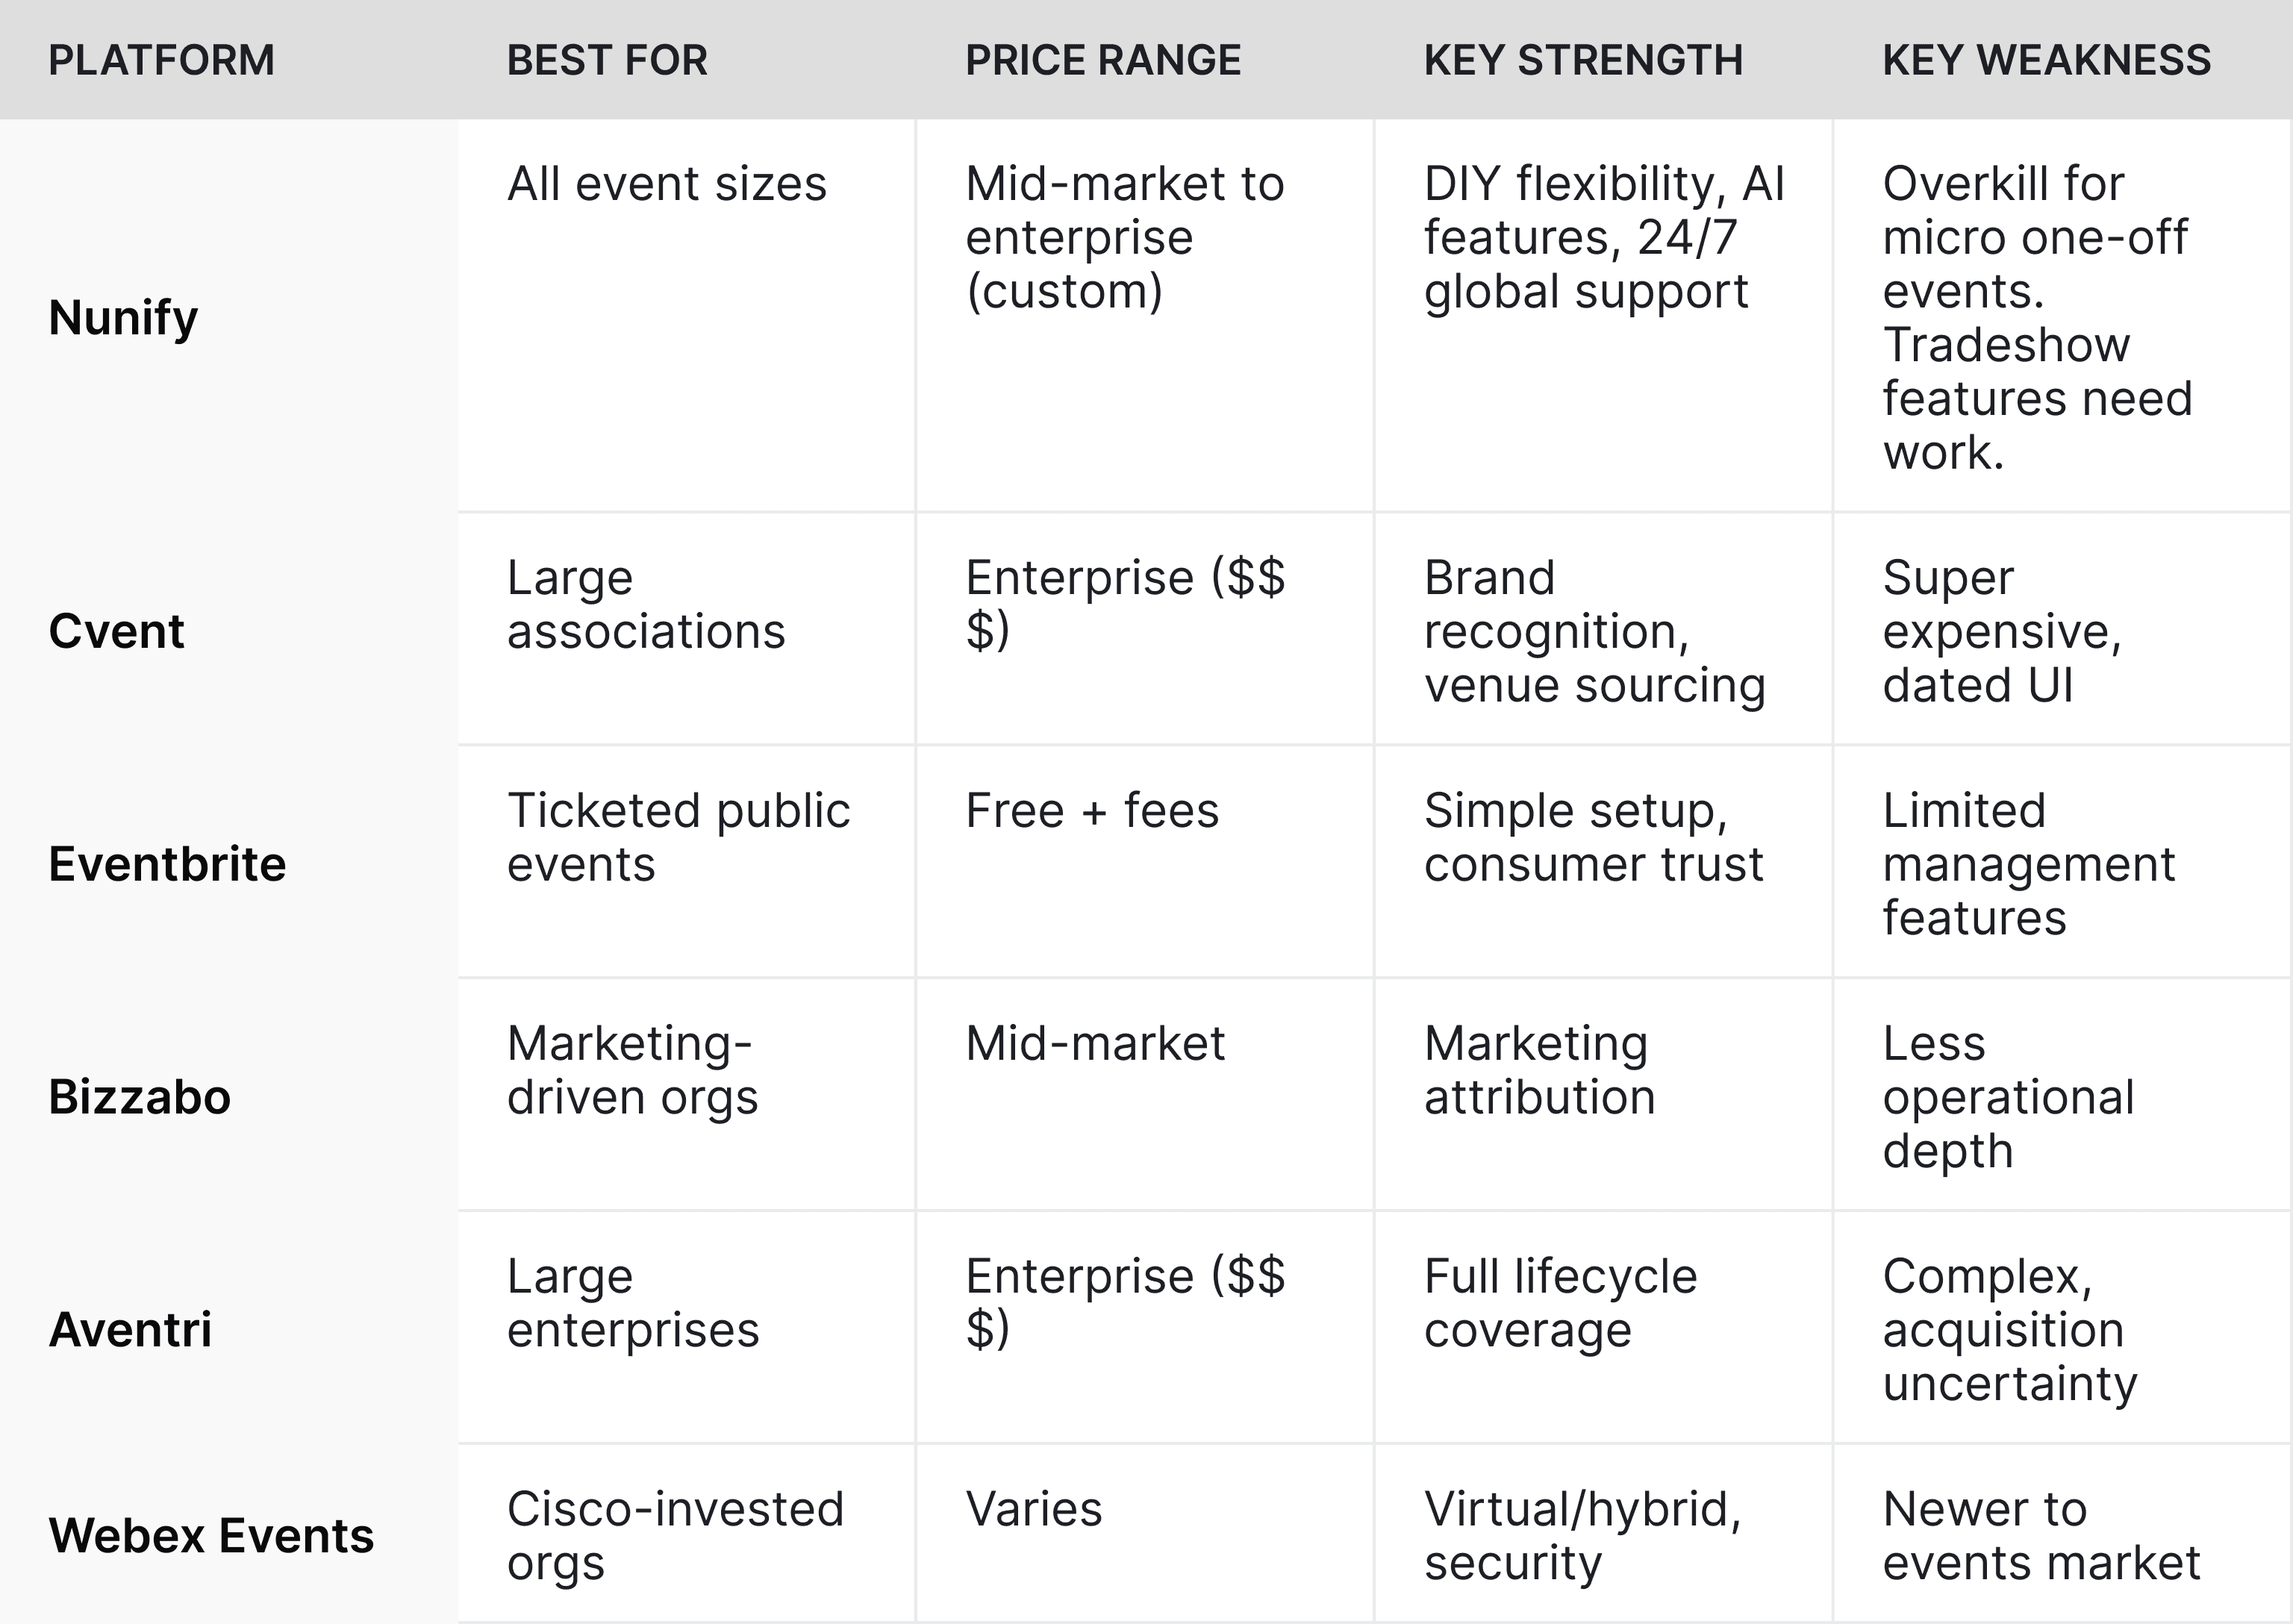Viewport: 2293px width, 1624px height.
Task: Select 'Super expensive, dated UI' weakness cell
Action: (x=2001, y=631)
